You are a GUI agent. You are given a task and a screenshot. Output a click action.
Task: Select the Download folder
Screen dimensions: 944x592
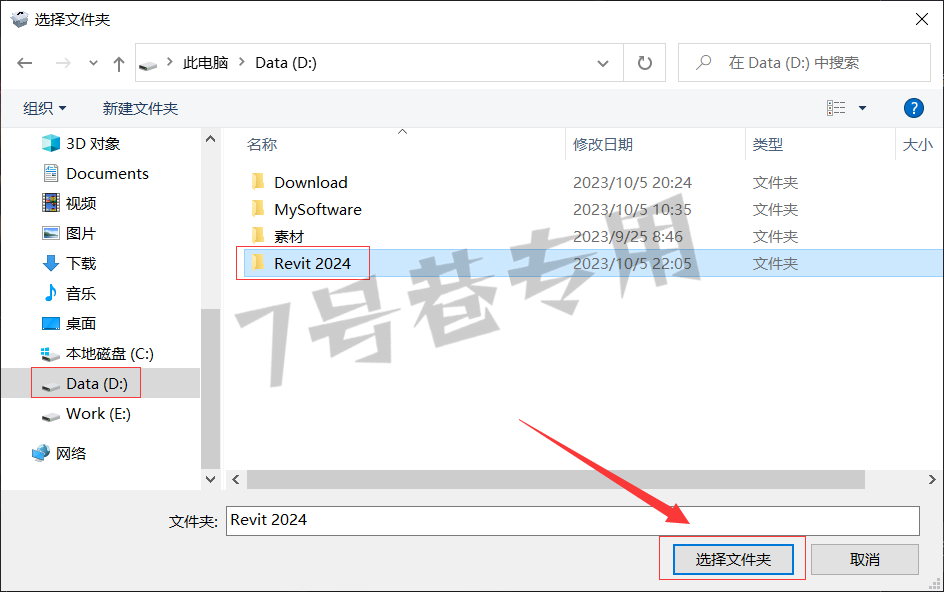(311, 182)
